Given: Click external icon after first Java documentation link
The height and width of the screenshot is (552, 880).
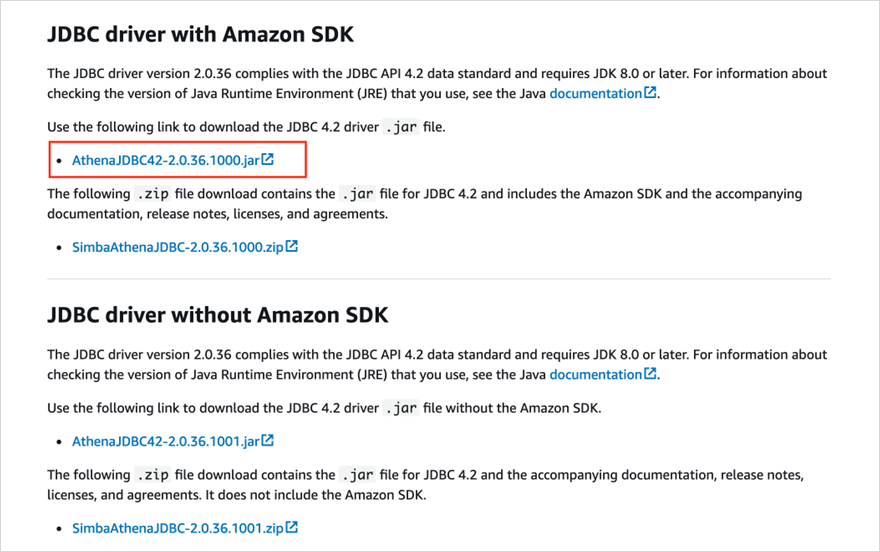Looking at the screenshot, I should coord(651,93).
